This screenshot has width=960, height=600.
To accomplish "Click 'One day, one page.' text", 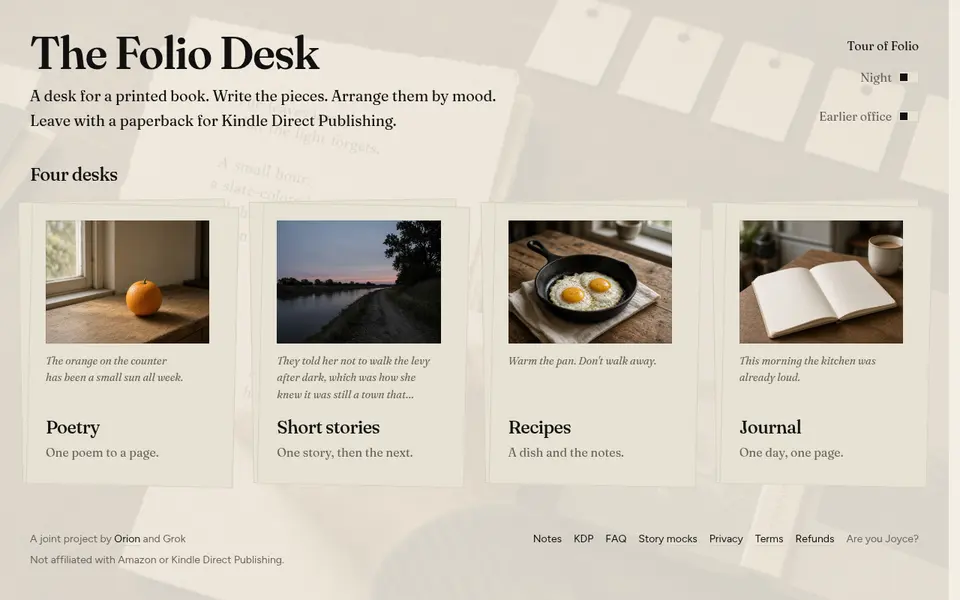I will coord(791,452).
